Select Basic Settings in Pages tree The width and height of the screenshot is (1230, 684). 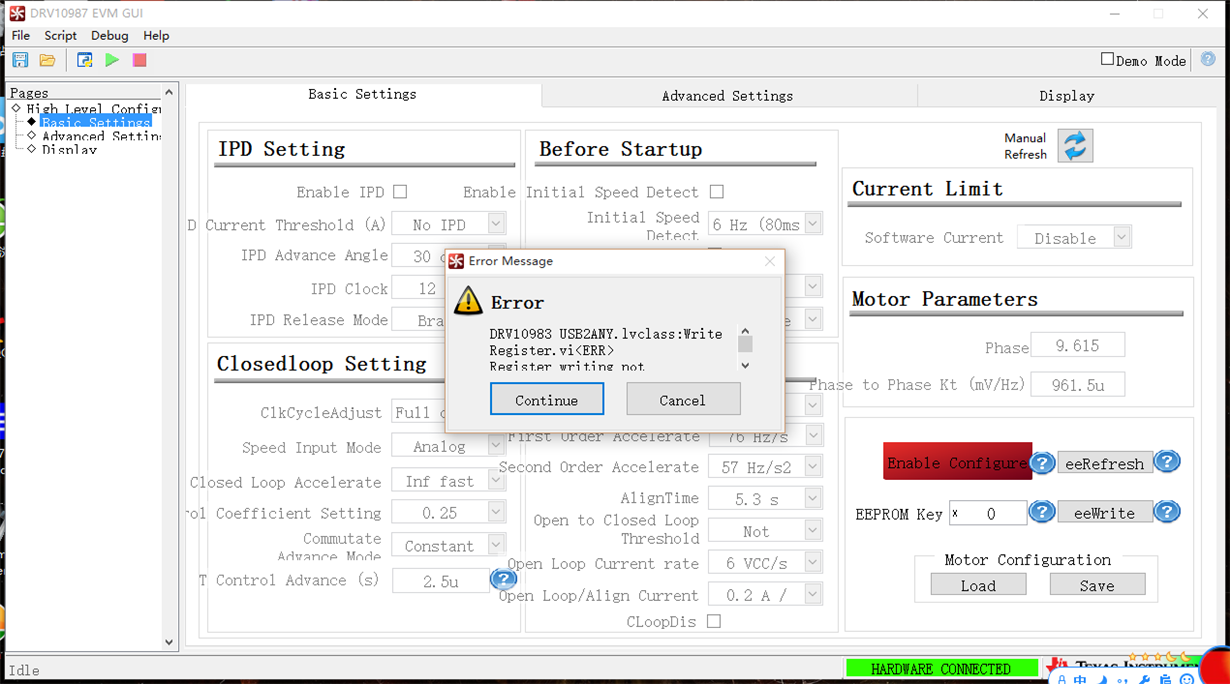[x=95, y=123]
